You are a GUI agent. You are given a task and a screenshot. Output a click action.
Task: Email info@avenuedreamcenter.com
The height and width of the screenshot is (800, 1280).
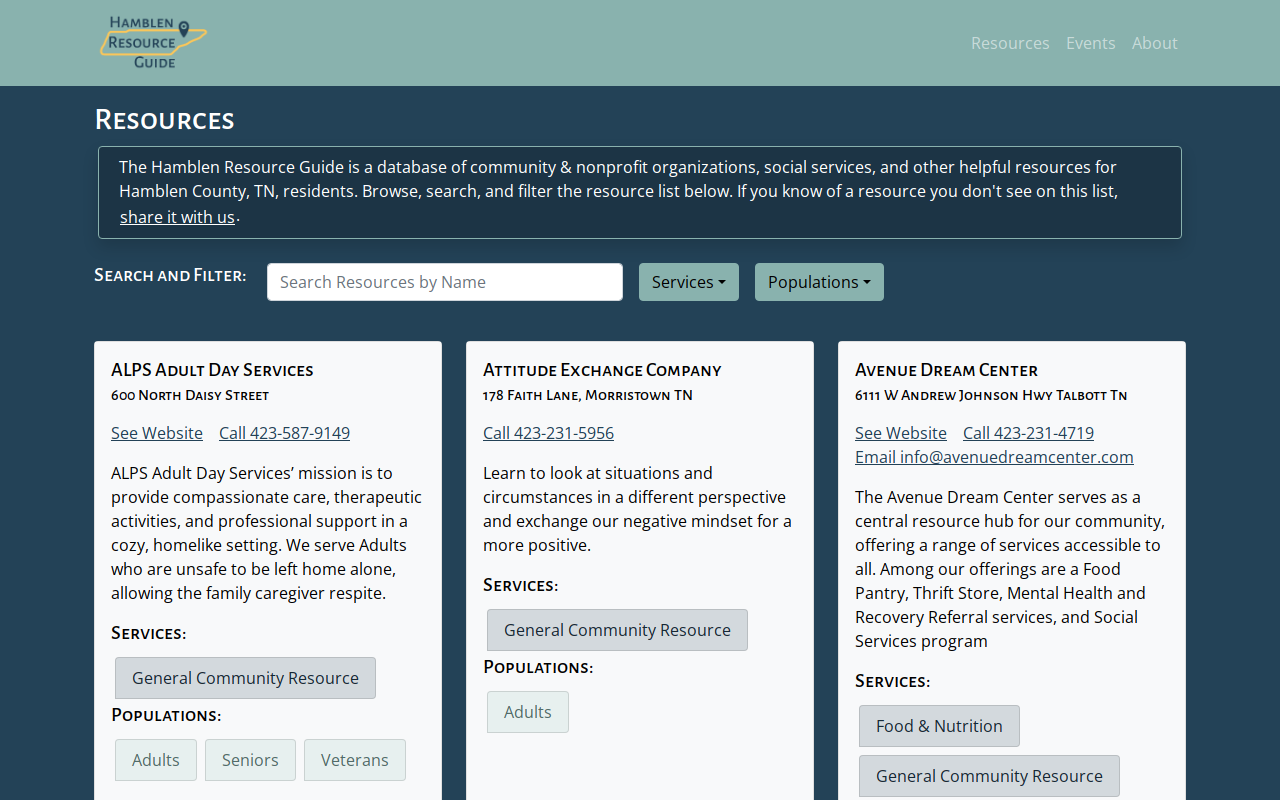[994, 457]
